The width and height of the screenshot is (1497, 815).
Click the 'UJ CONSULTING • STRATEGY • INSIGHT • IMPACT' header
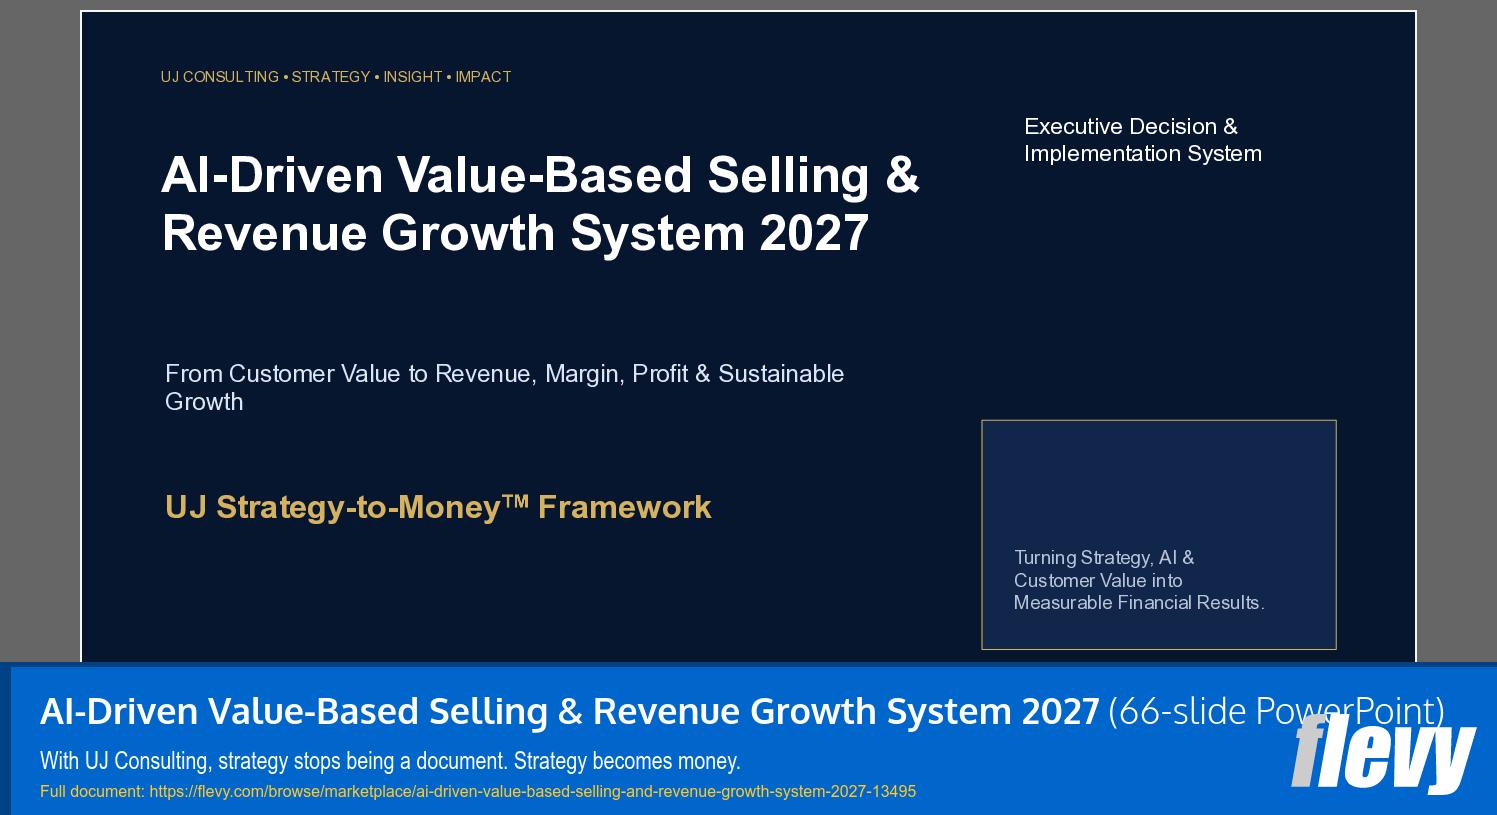tap(336, 77)
